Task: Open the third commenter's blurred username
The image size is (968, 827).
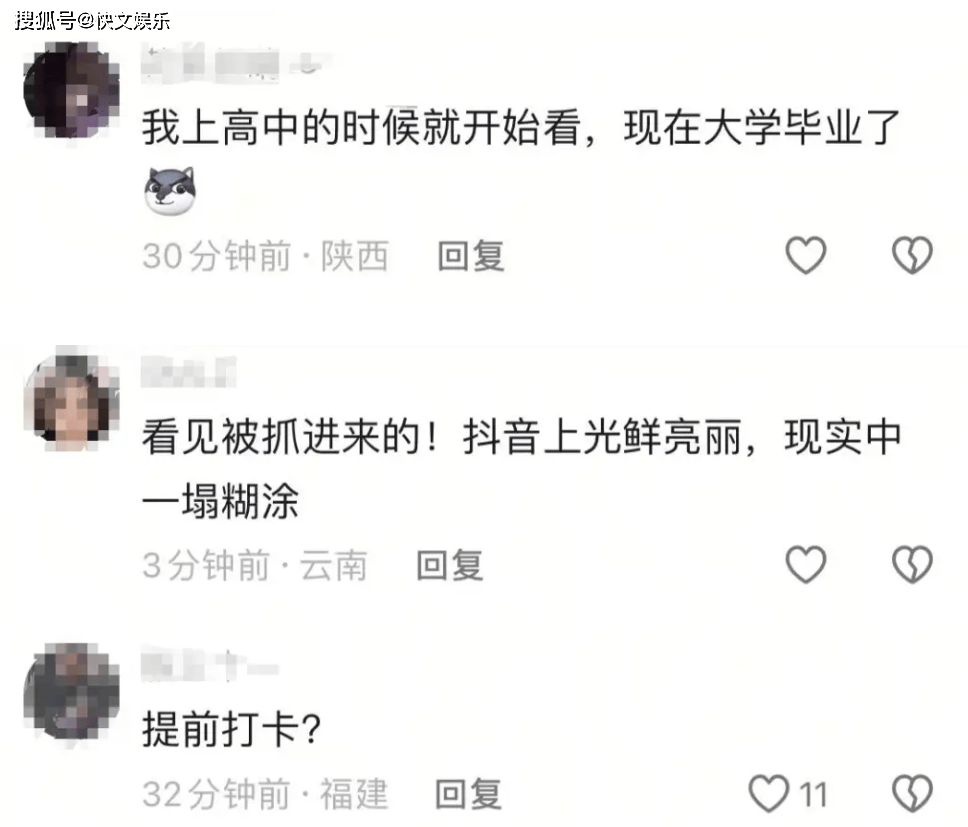Action: click(x=210, y=665)
